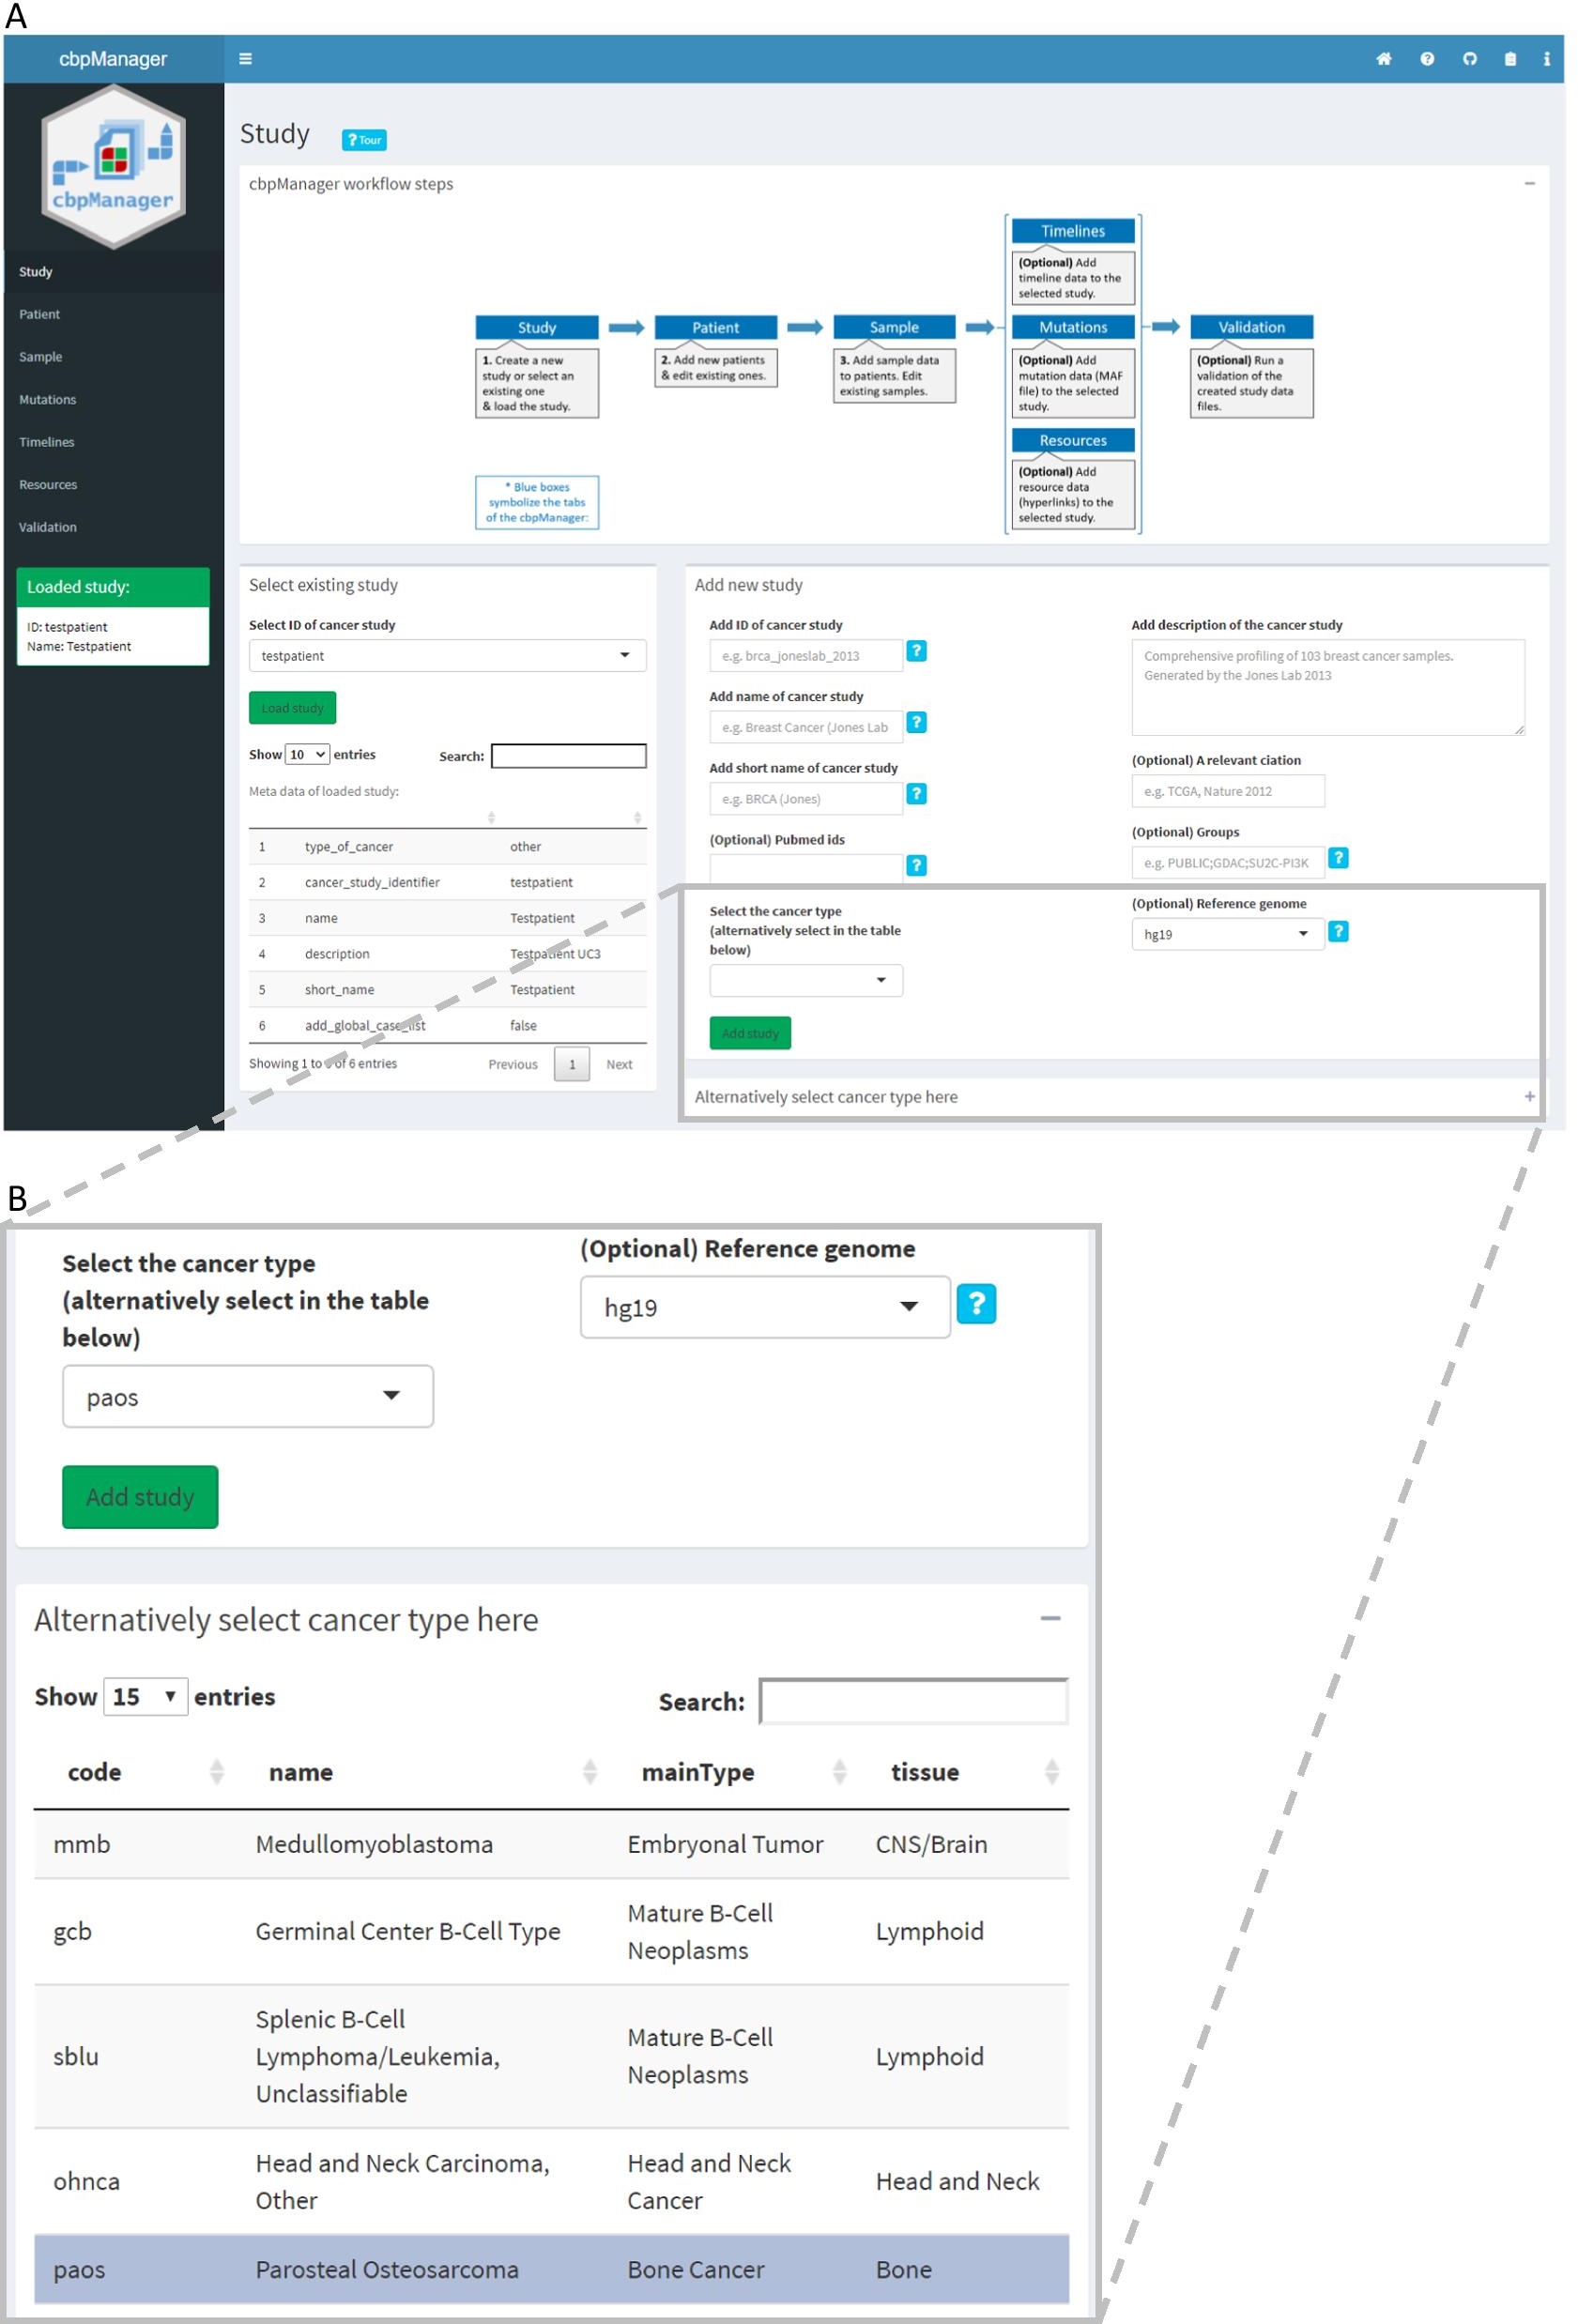1578x2324 pixels.
Task: Focus the Groups field
Action: 1228,862
